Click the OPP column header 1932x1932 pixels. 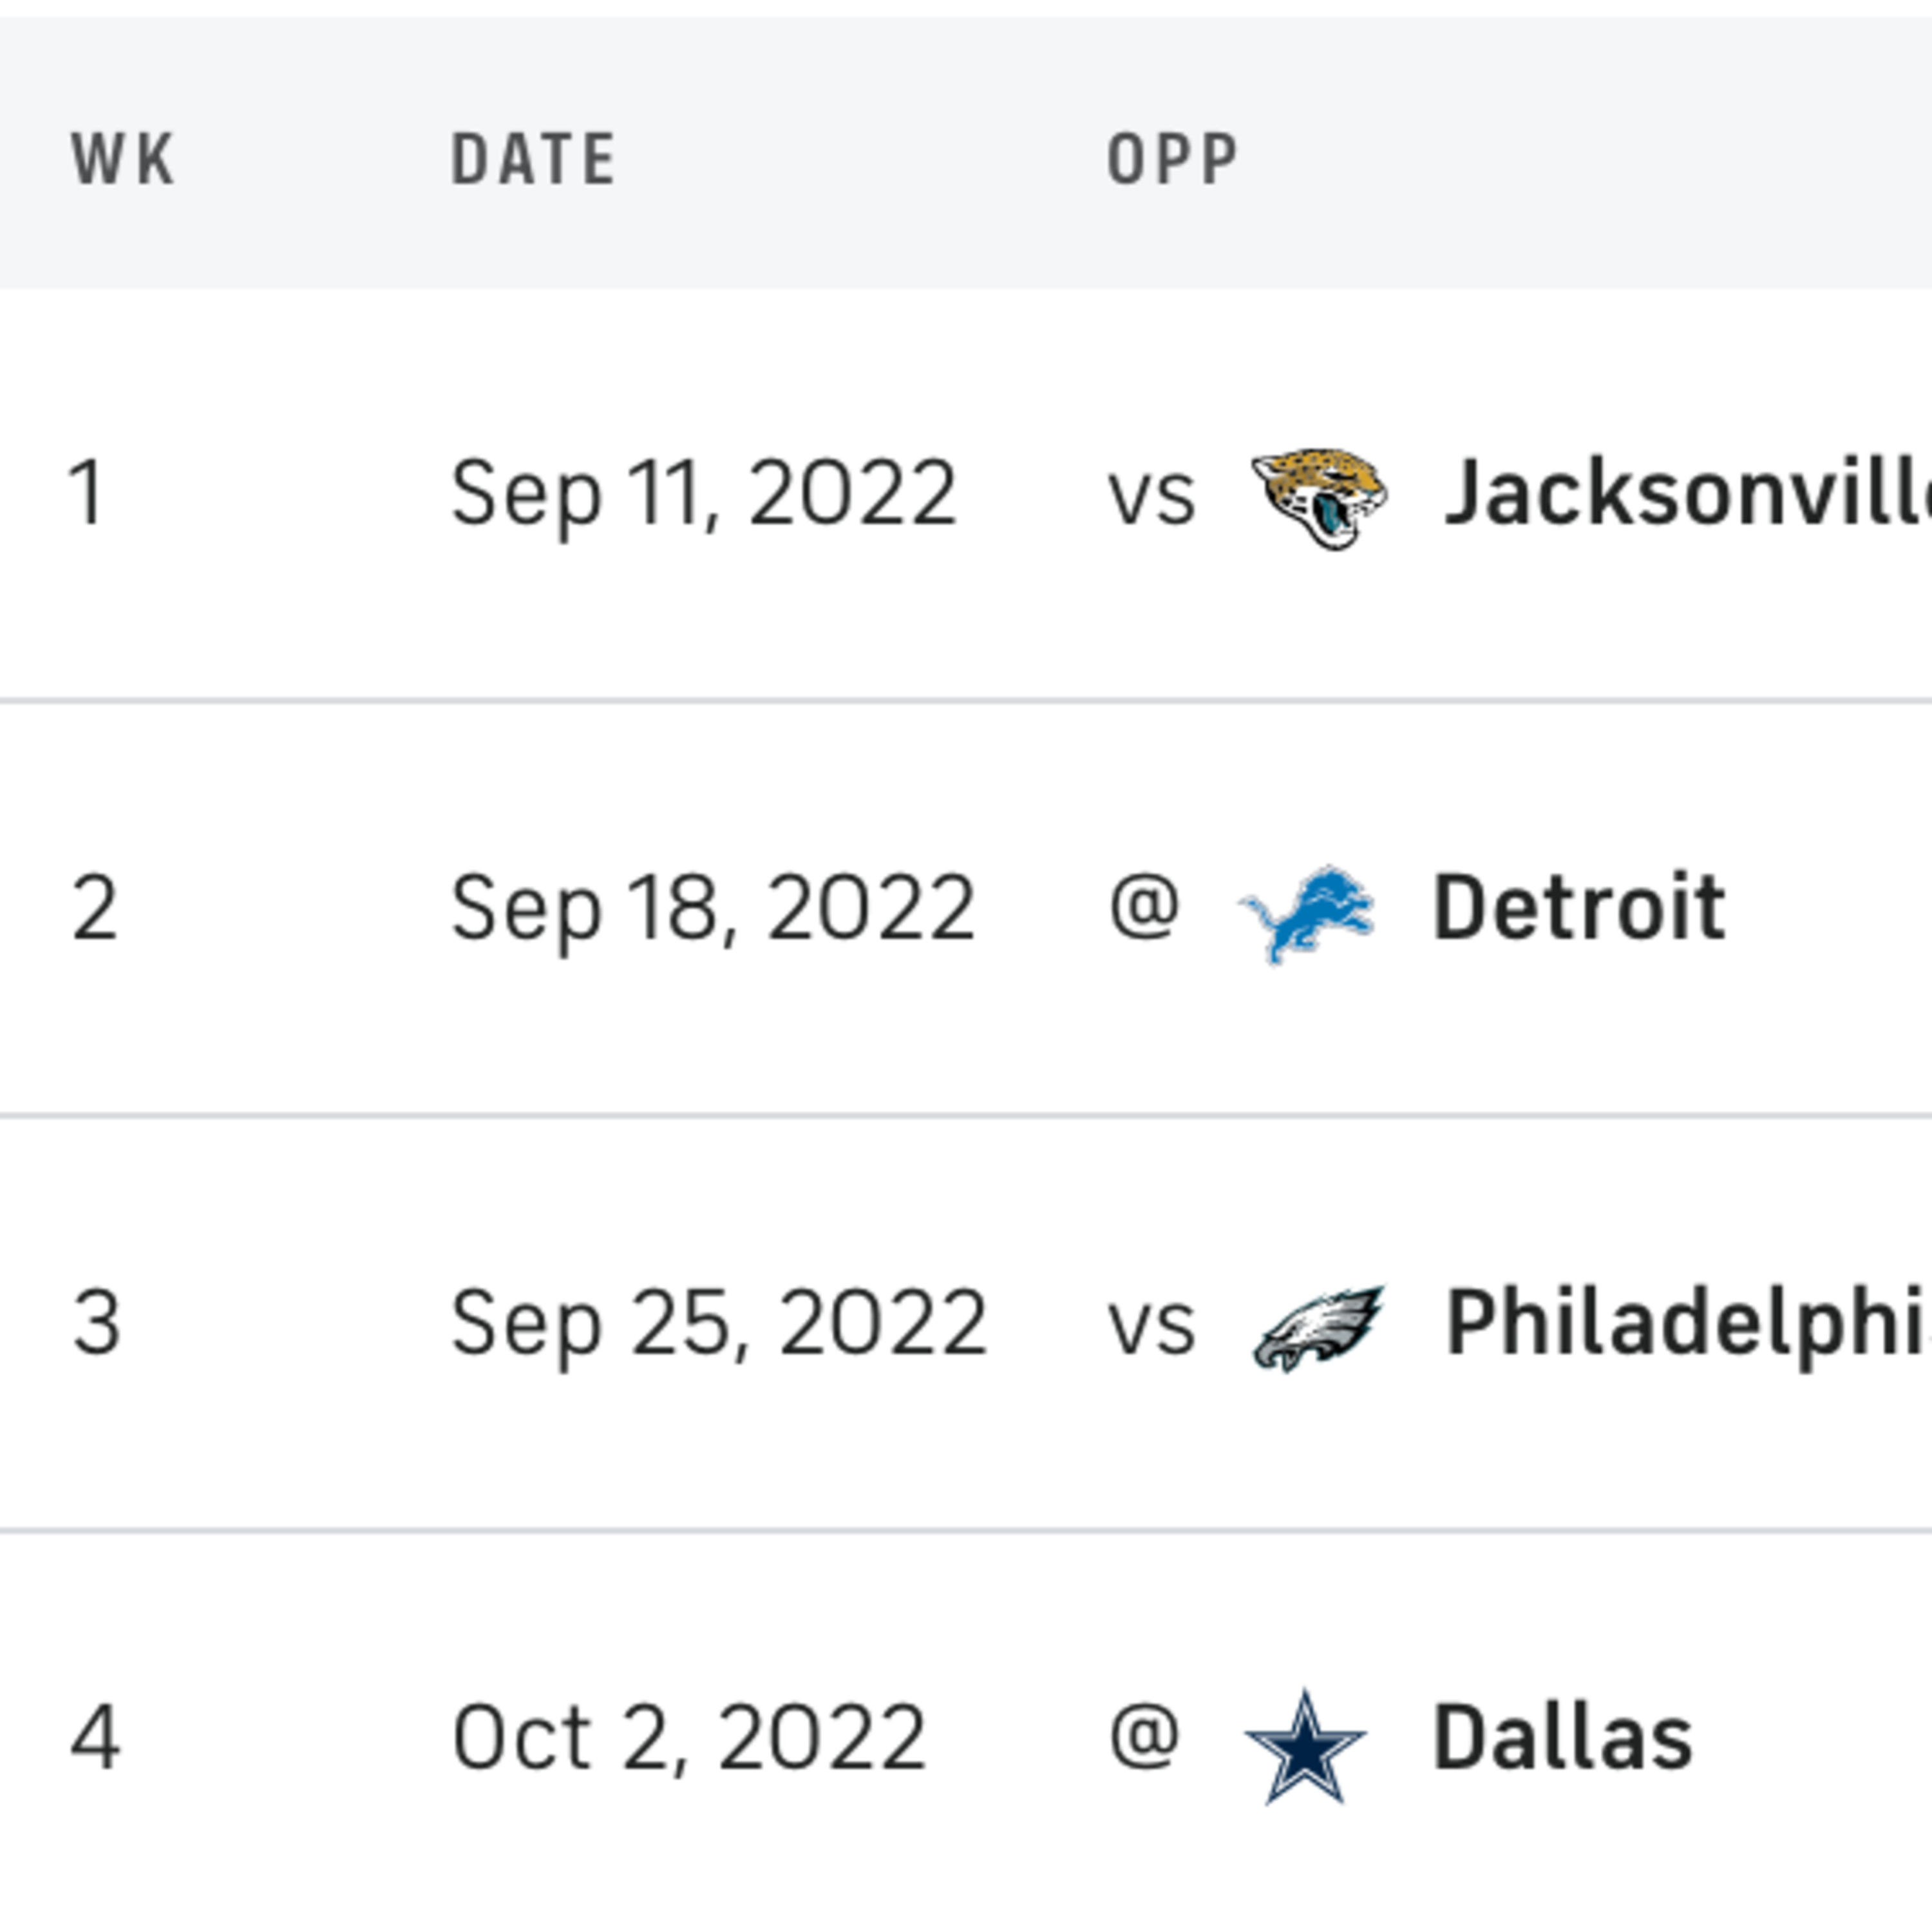(x=1173, y=159)
